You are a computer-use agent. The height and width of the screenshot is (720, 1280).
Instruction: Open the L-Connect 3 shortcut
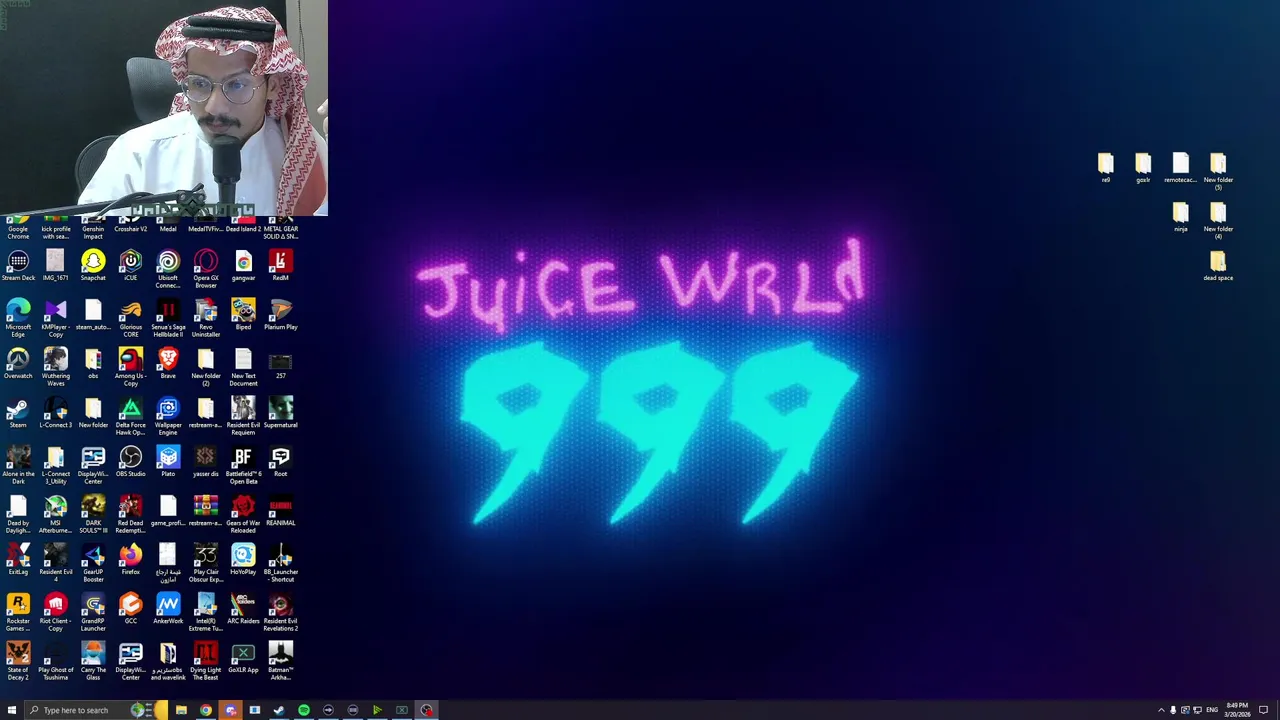[x=56, y=413]
